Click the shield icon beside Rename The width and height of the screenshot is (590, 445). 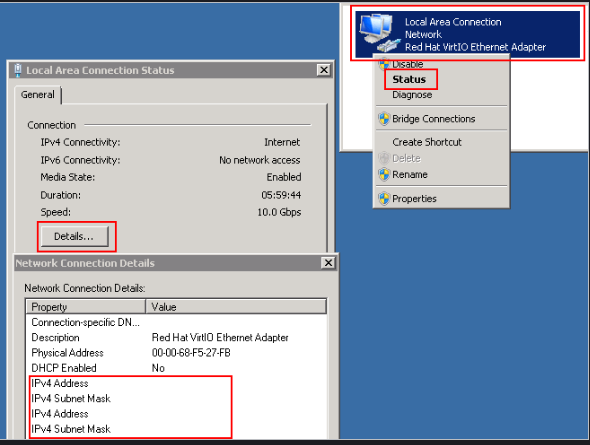(384, 175)
